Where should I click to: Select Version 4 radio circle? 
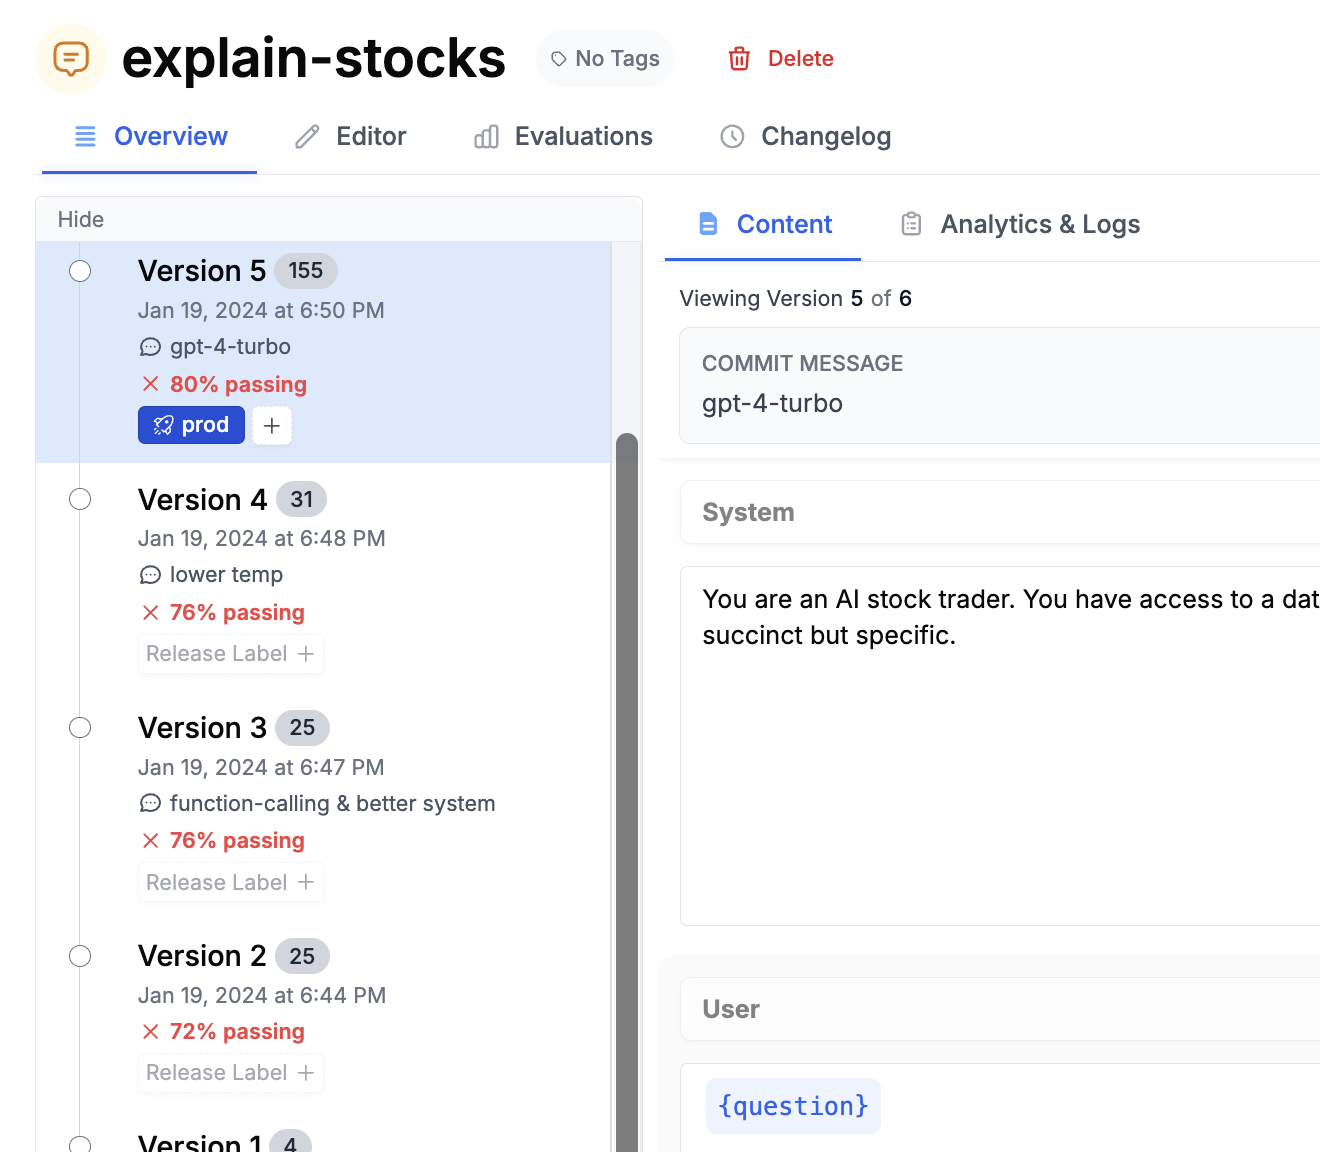point(80,499)
